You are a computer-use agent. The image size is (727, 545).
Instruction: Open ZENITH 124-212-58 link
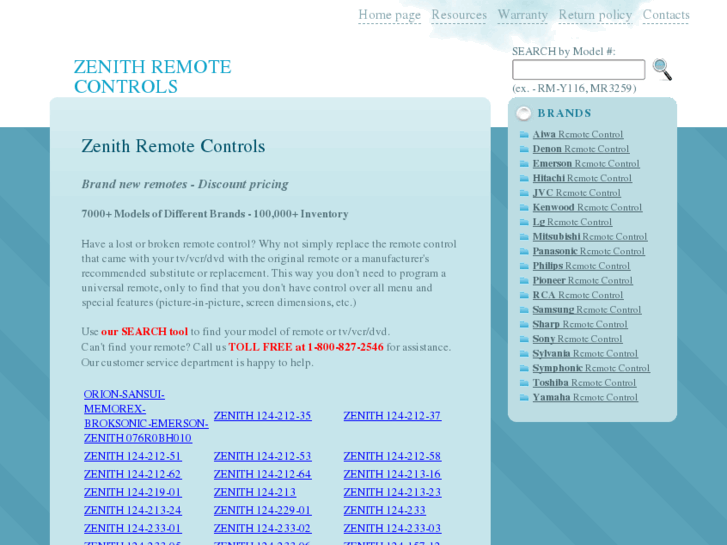392,456
